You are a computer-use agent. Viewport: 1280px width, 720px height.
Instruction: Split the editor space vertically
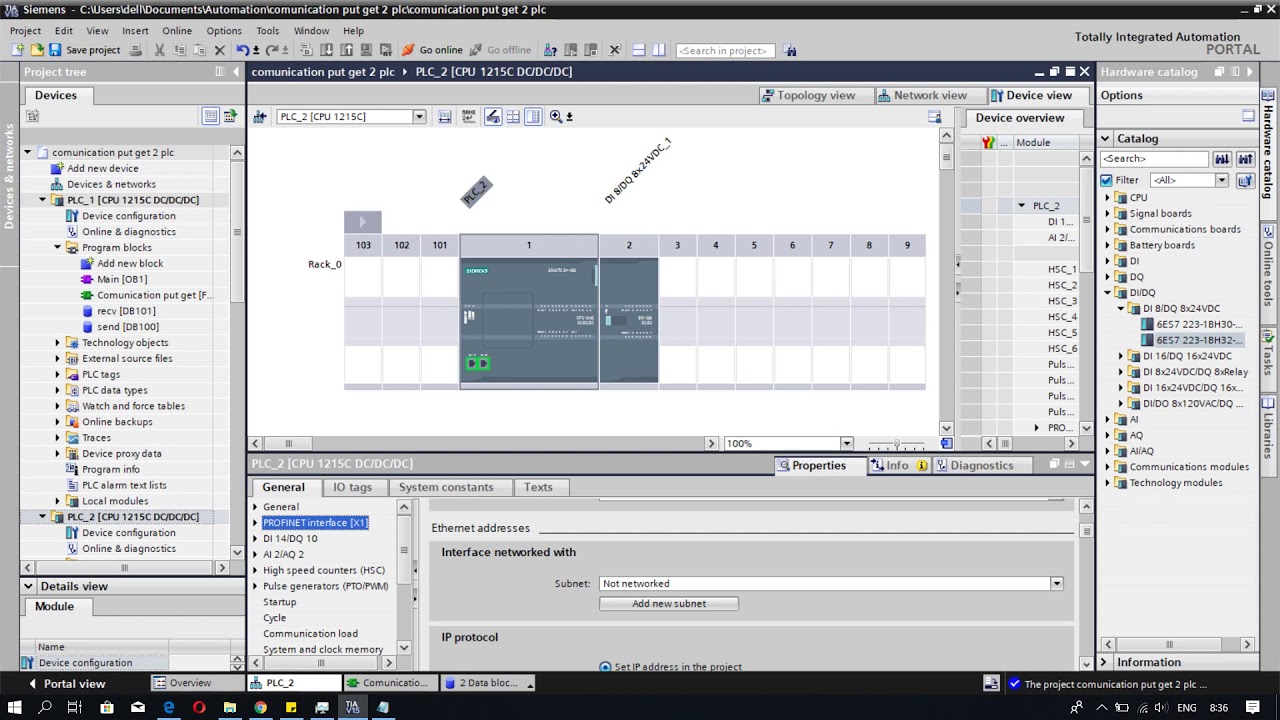(x=659, y=50)
